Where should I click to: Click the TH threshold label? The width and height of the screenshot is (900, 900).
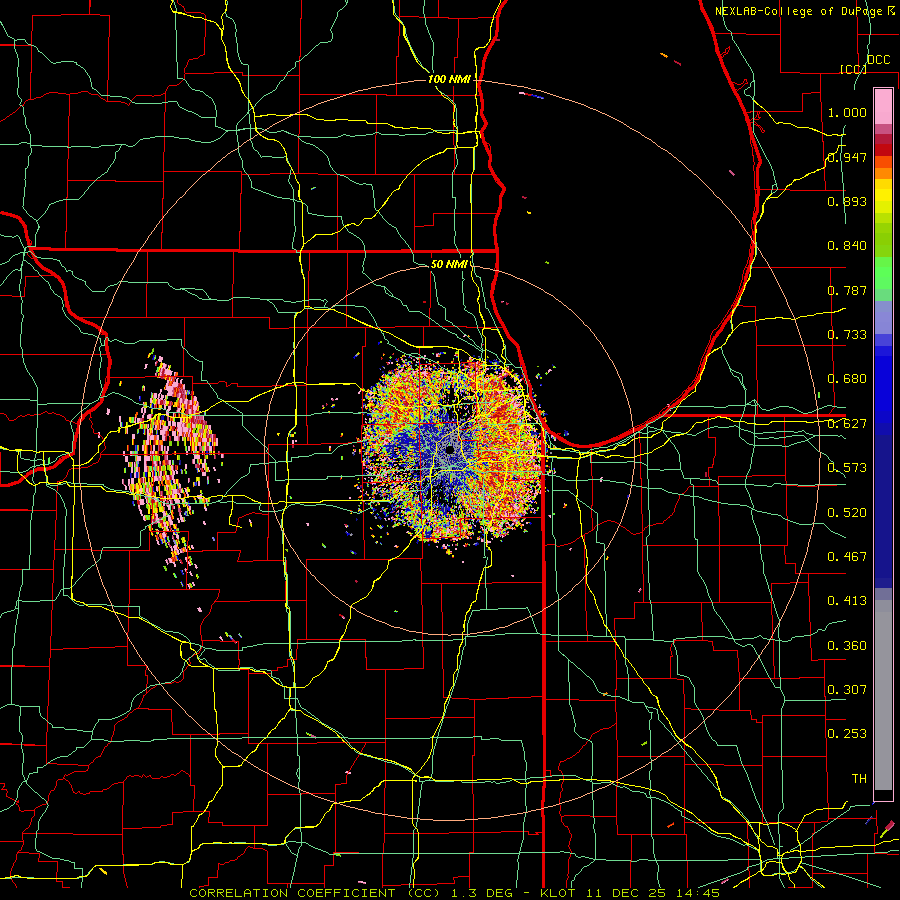click(x=859, y=779)
